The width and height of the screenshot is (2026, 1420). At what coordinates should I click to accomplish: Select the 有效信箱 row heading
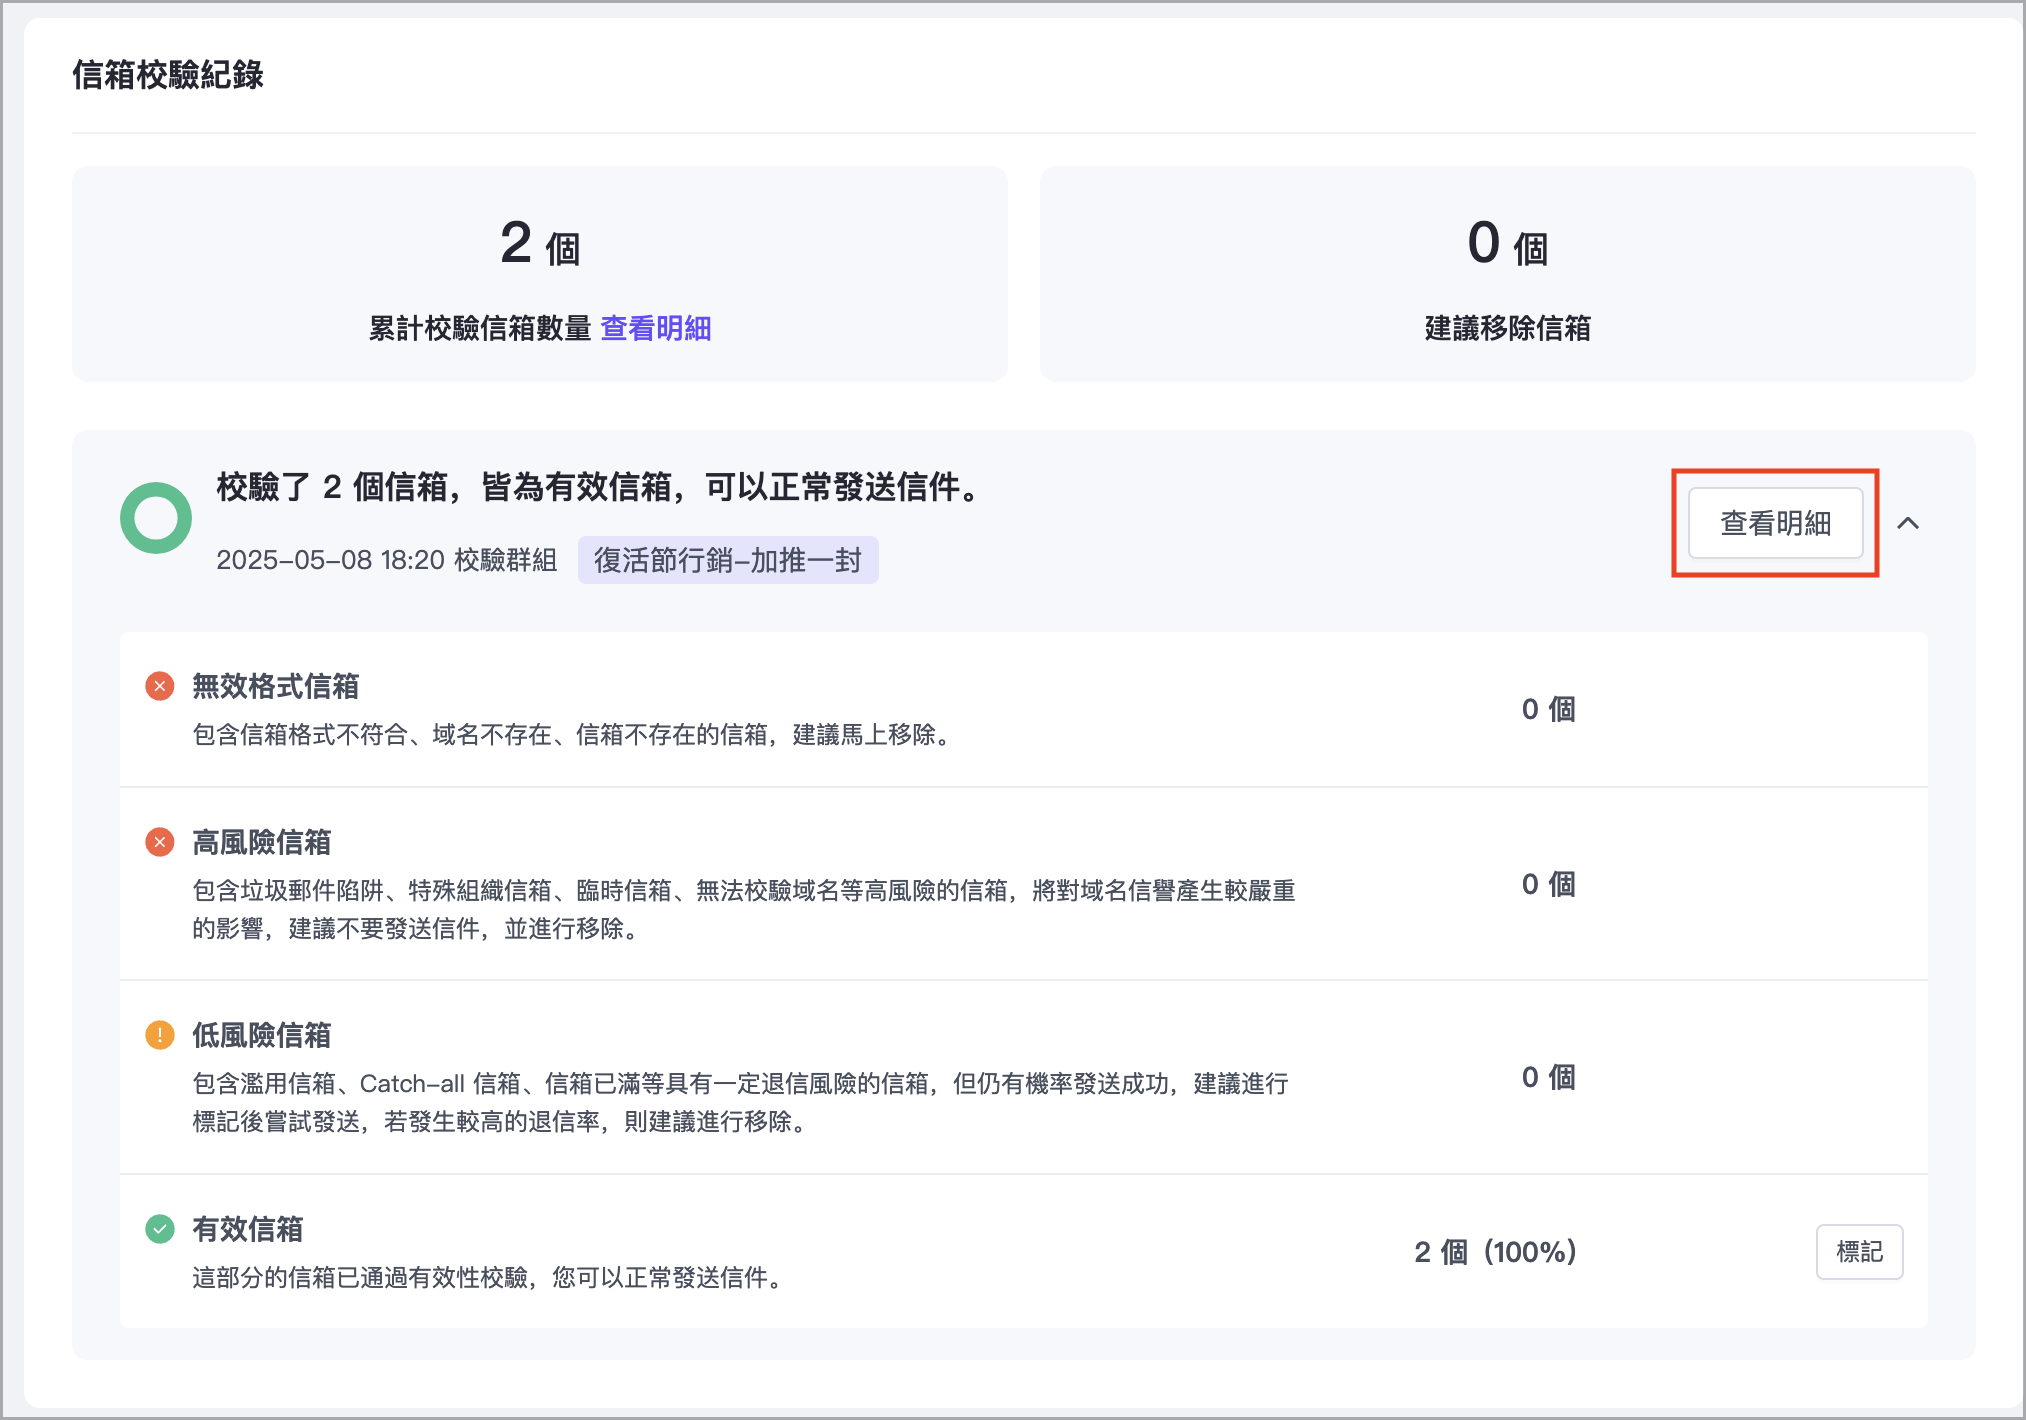coord(247,1229)
